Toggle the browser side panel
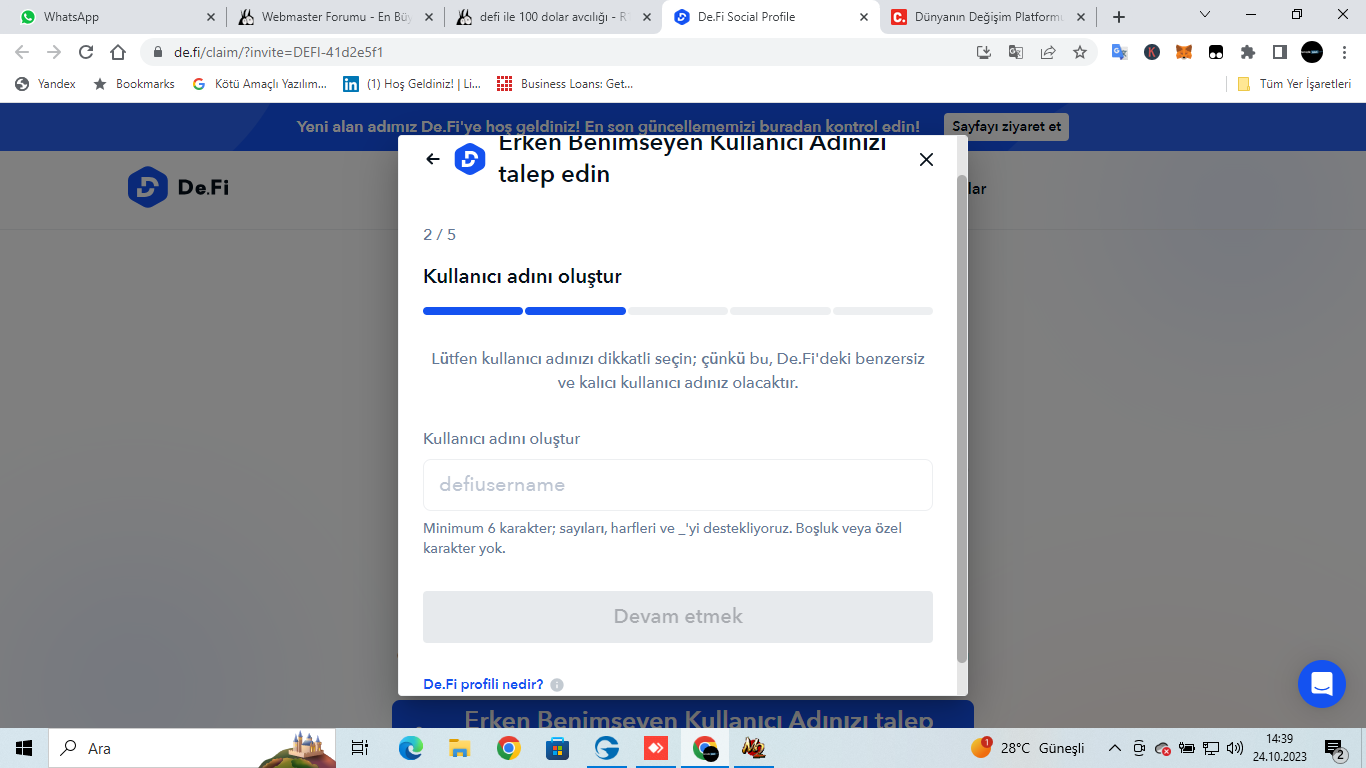 [x=1279, y=52]
